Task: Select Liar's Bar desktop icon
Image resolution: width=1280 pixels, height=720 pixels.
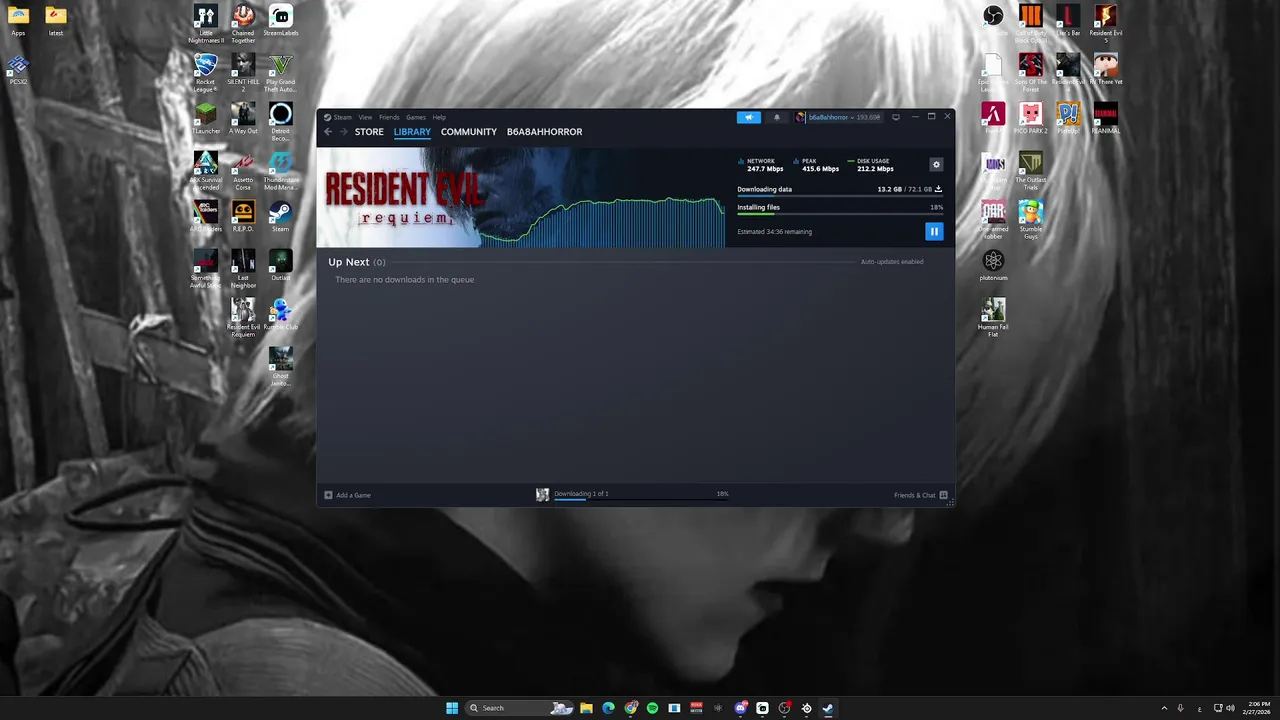Action: coord(1068,20)
